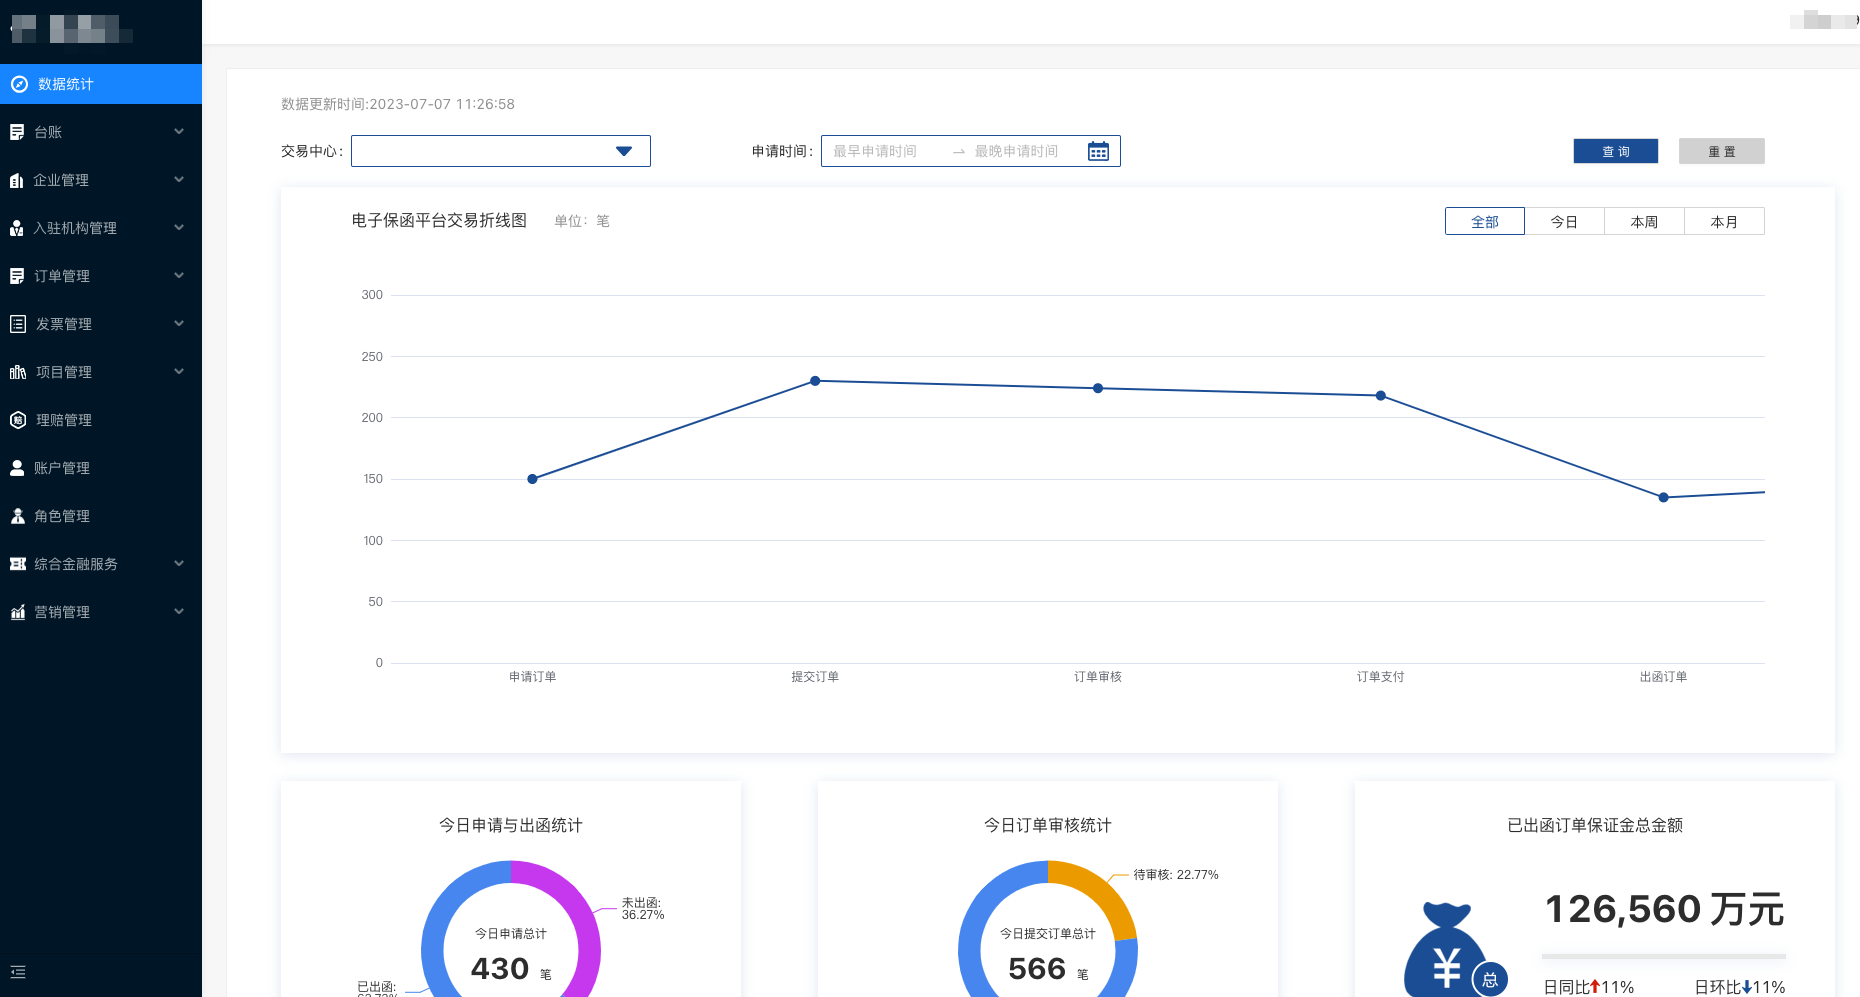
Task: Expand the 企业管理 menu chevron
Action: (x=179, y=179)
